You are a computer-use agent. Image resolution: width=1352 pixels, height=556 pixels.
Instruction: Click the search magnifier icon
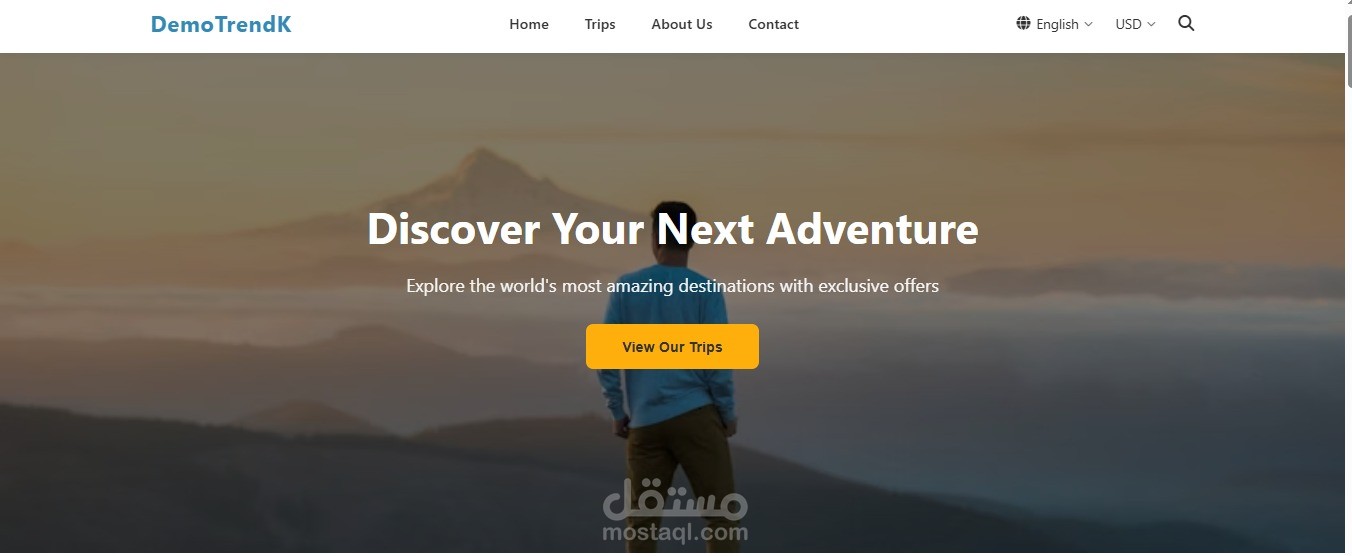pos(1186,24)
